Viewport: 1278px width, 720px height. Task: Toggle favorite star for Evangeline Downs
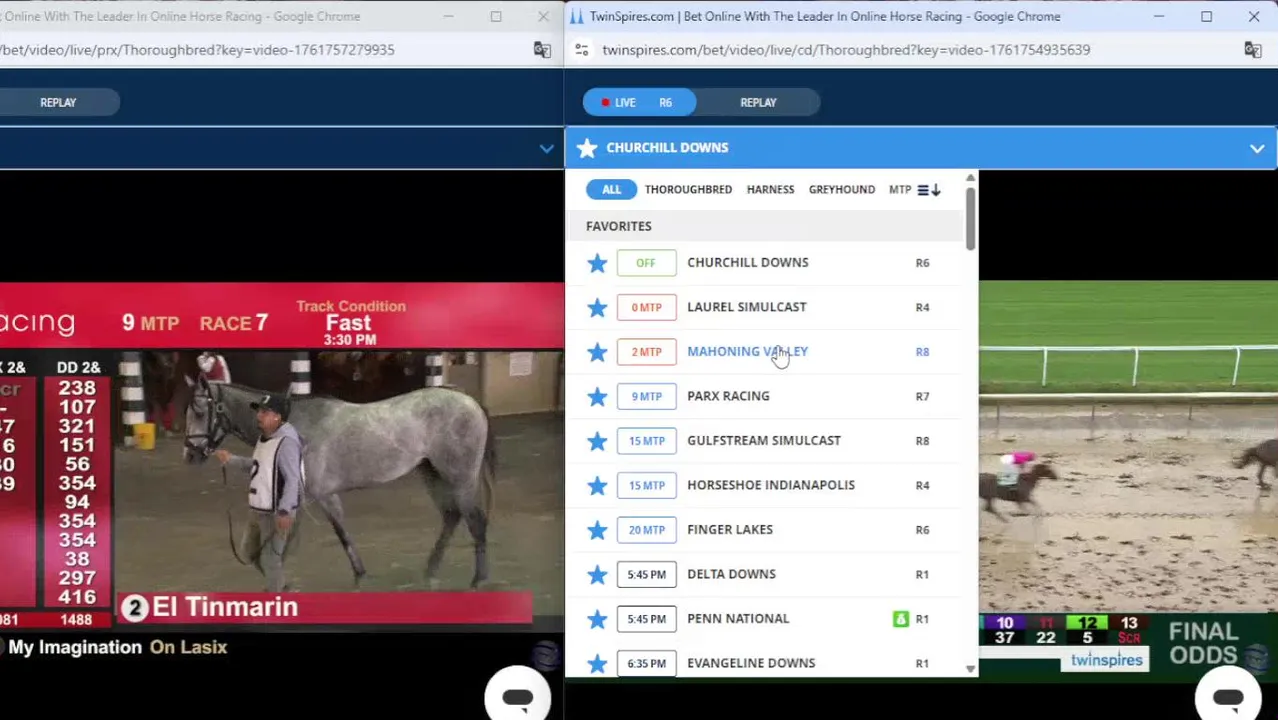(x=597, y=664)
